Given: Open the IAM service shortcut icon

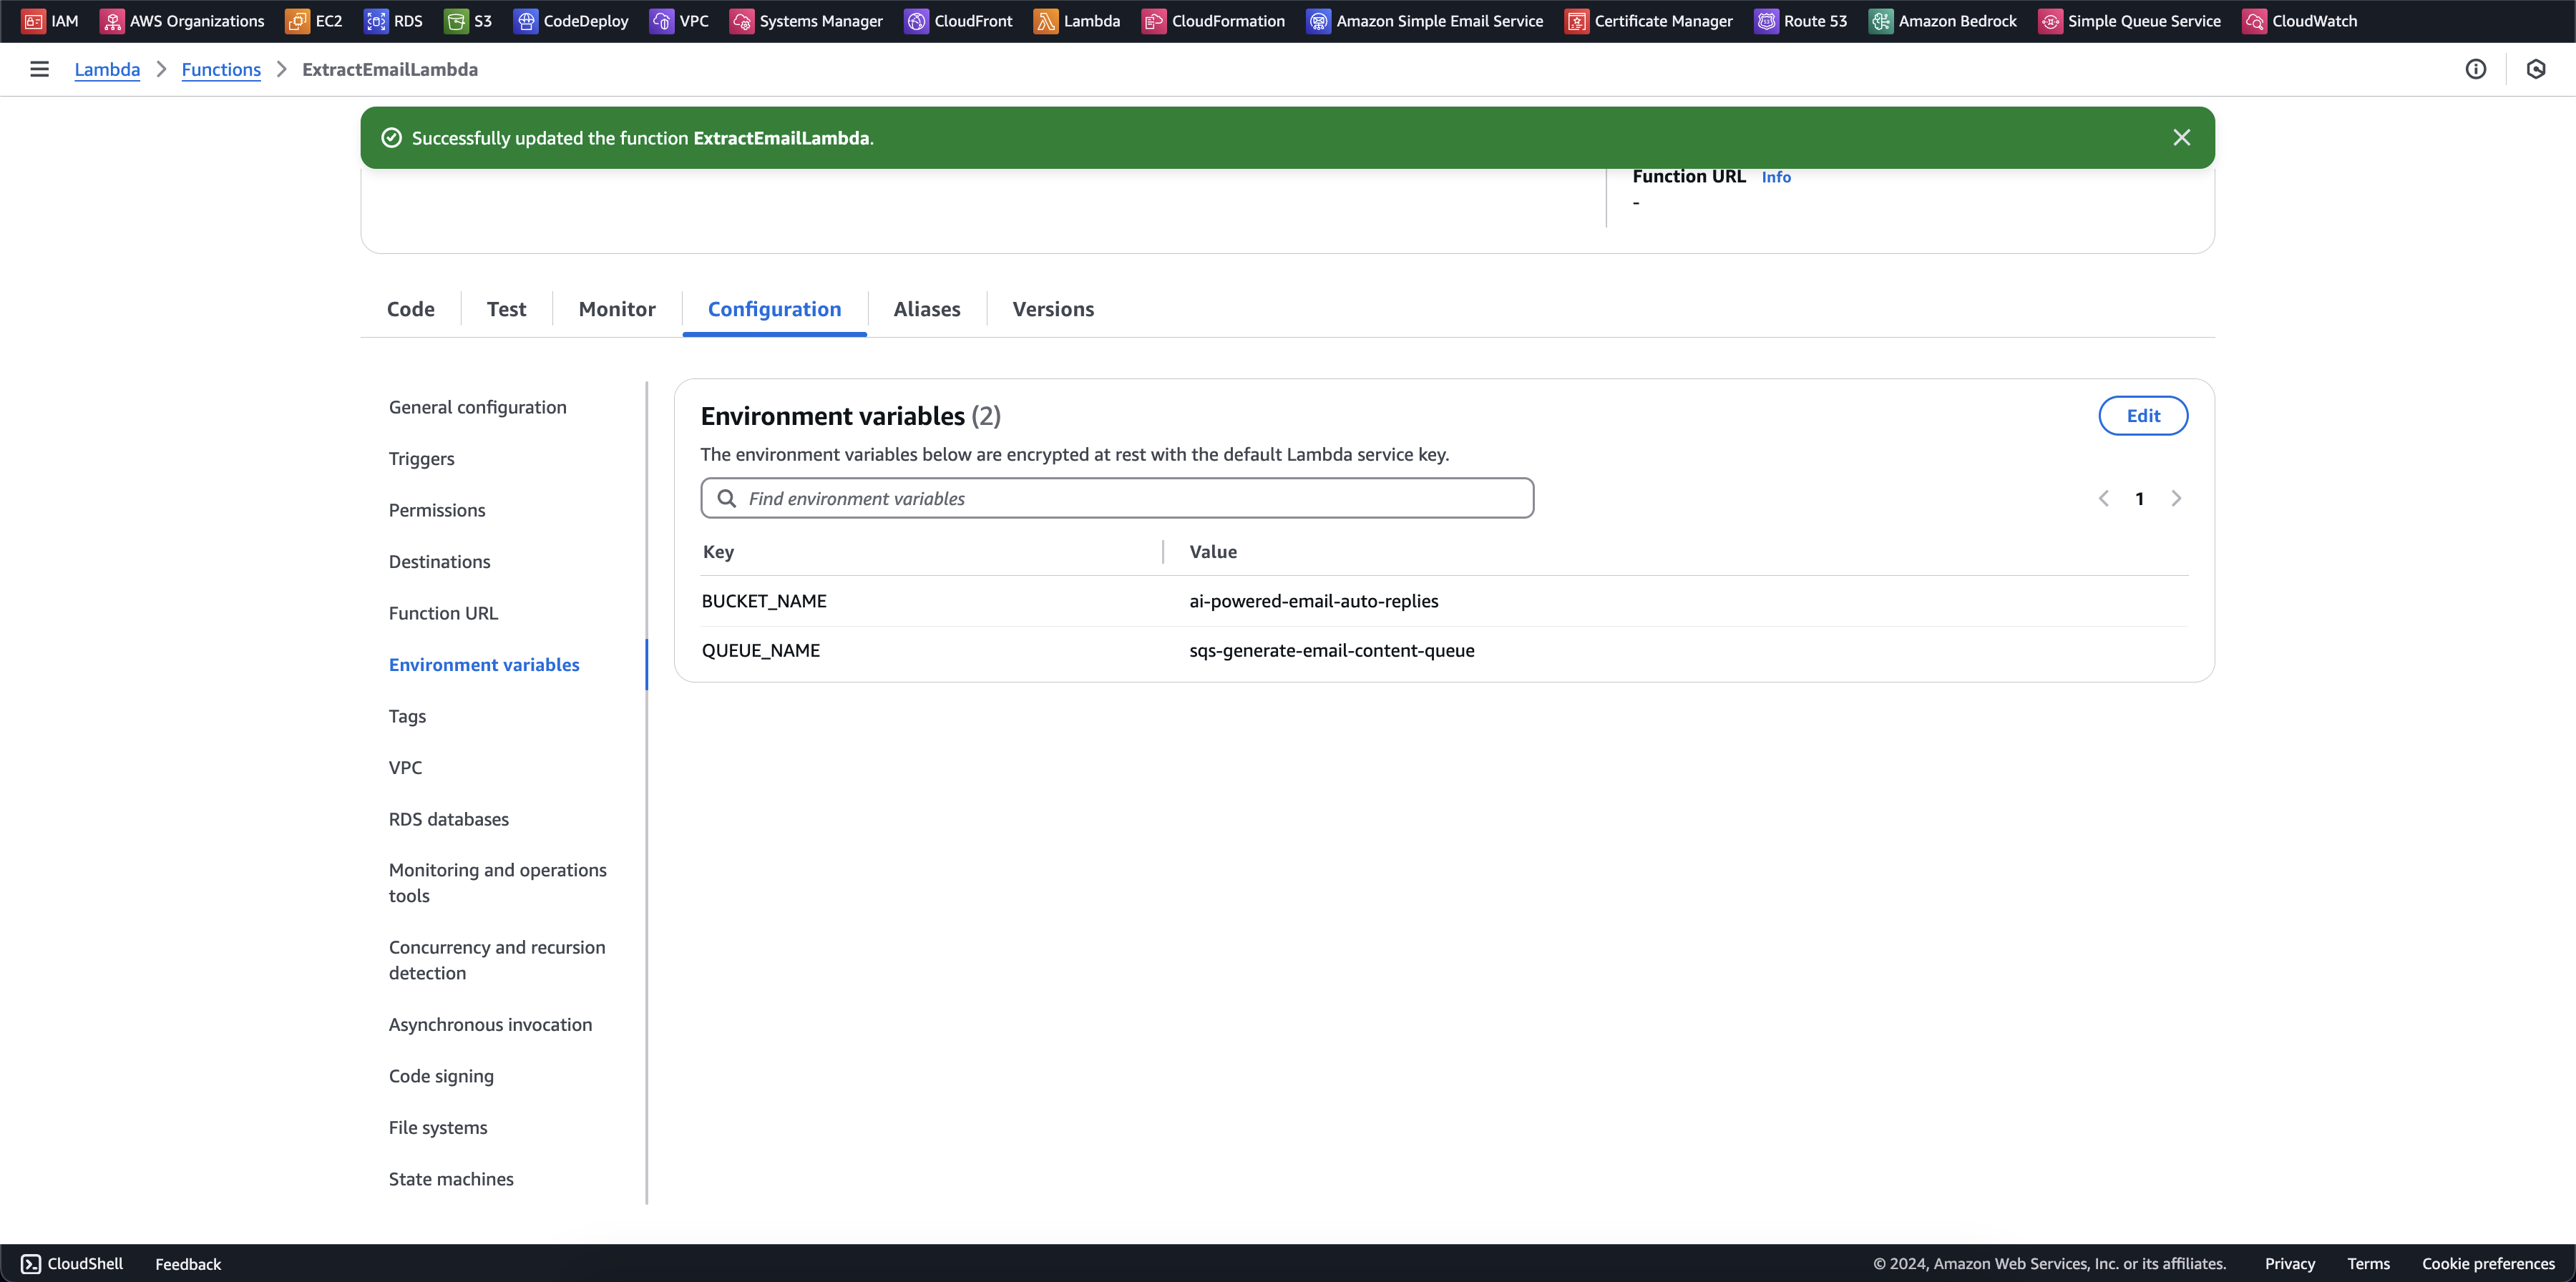Looking at the screenshot, I should [34, 21].
